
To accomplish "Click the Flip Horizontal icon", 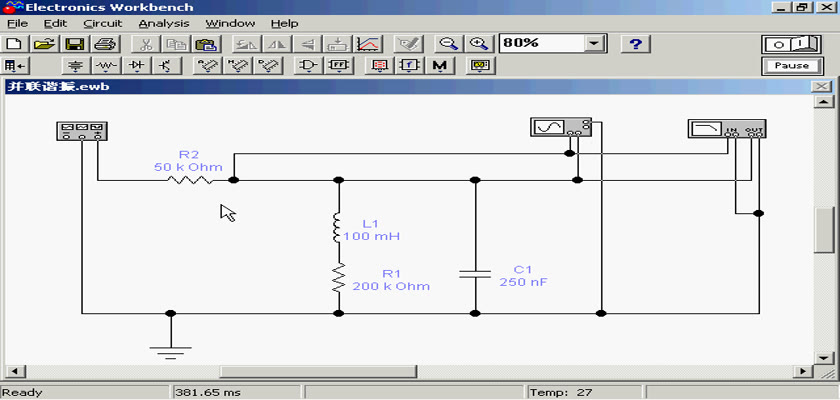I will [x=277, y=44].
